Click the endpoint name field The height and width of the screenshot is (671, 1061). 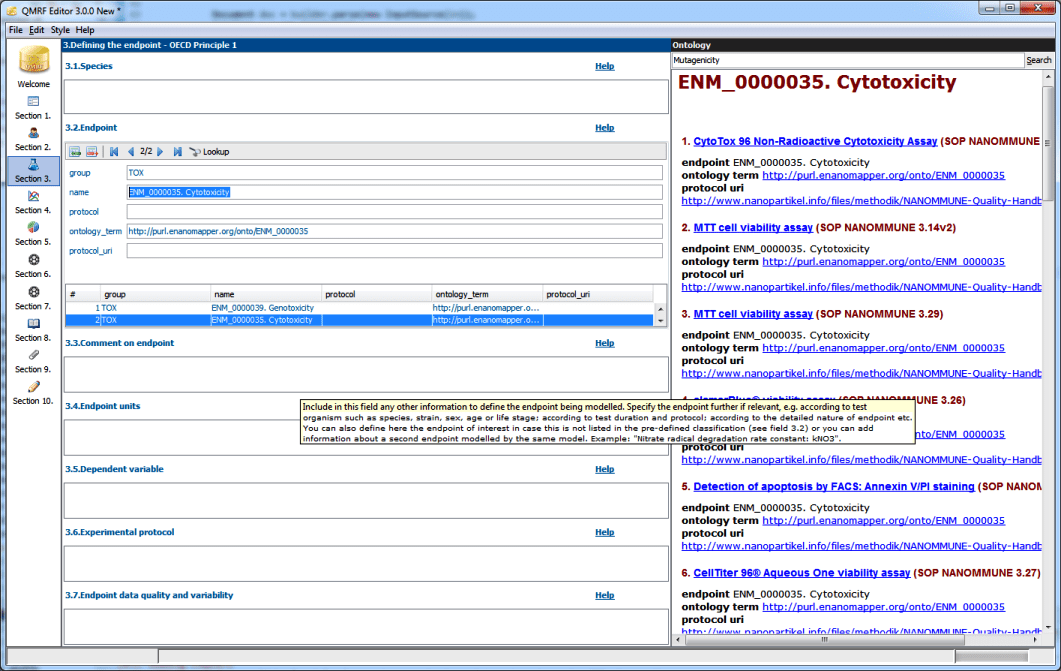point(394,192)
